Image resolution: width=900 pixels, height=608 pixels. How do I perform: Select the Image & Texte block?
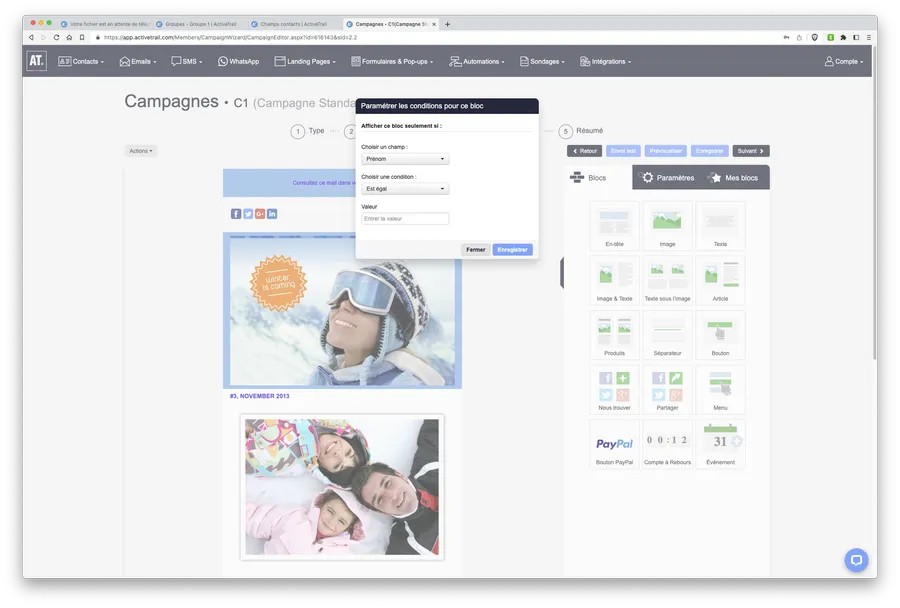[614, 281]
